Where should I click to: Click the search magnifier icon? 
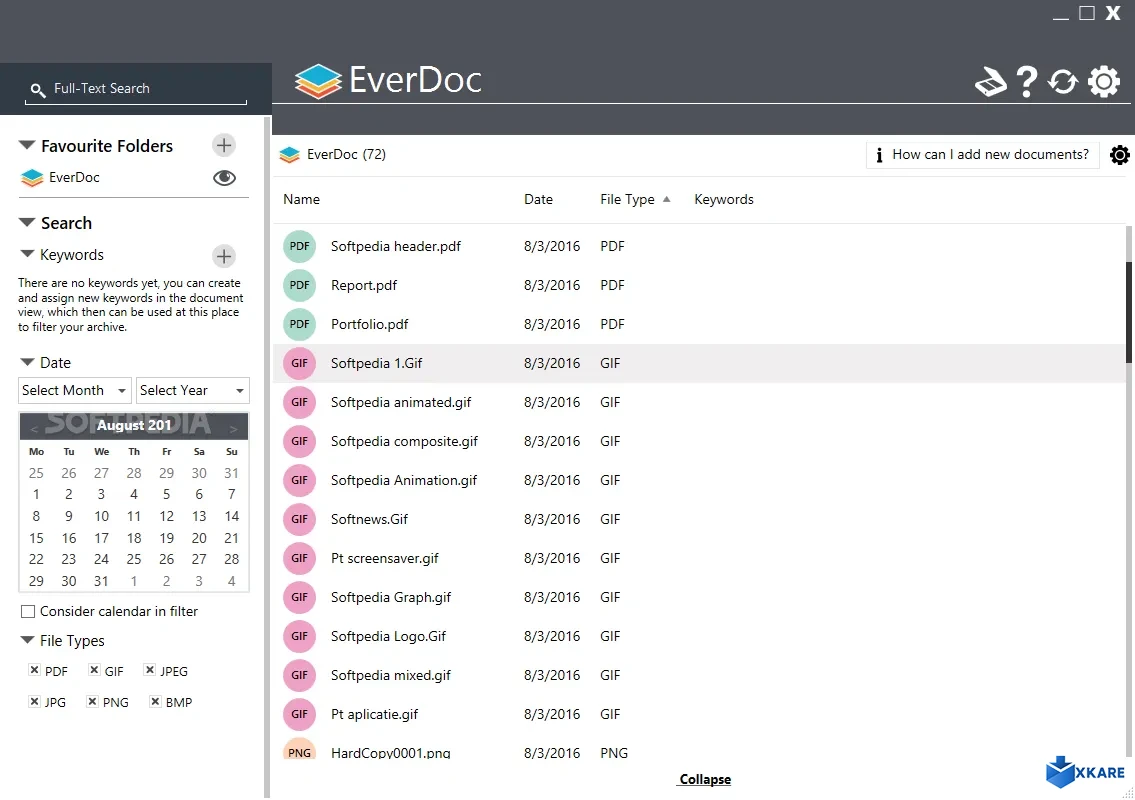pyautogui.click(x=38, y=90)
